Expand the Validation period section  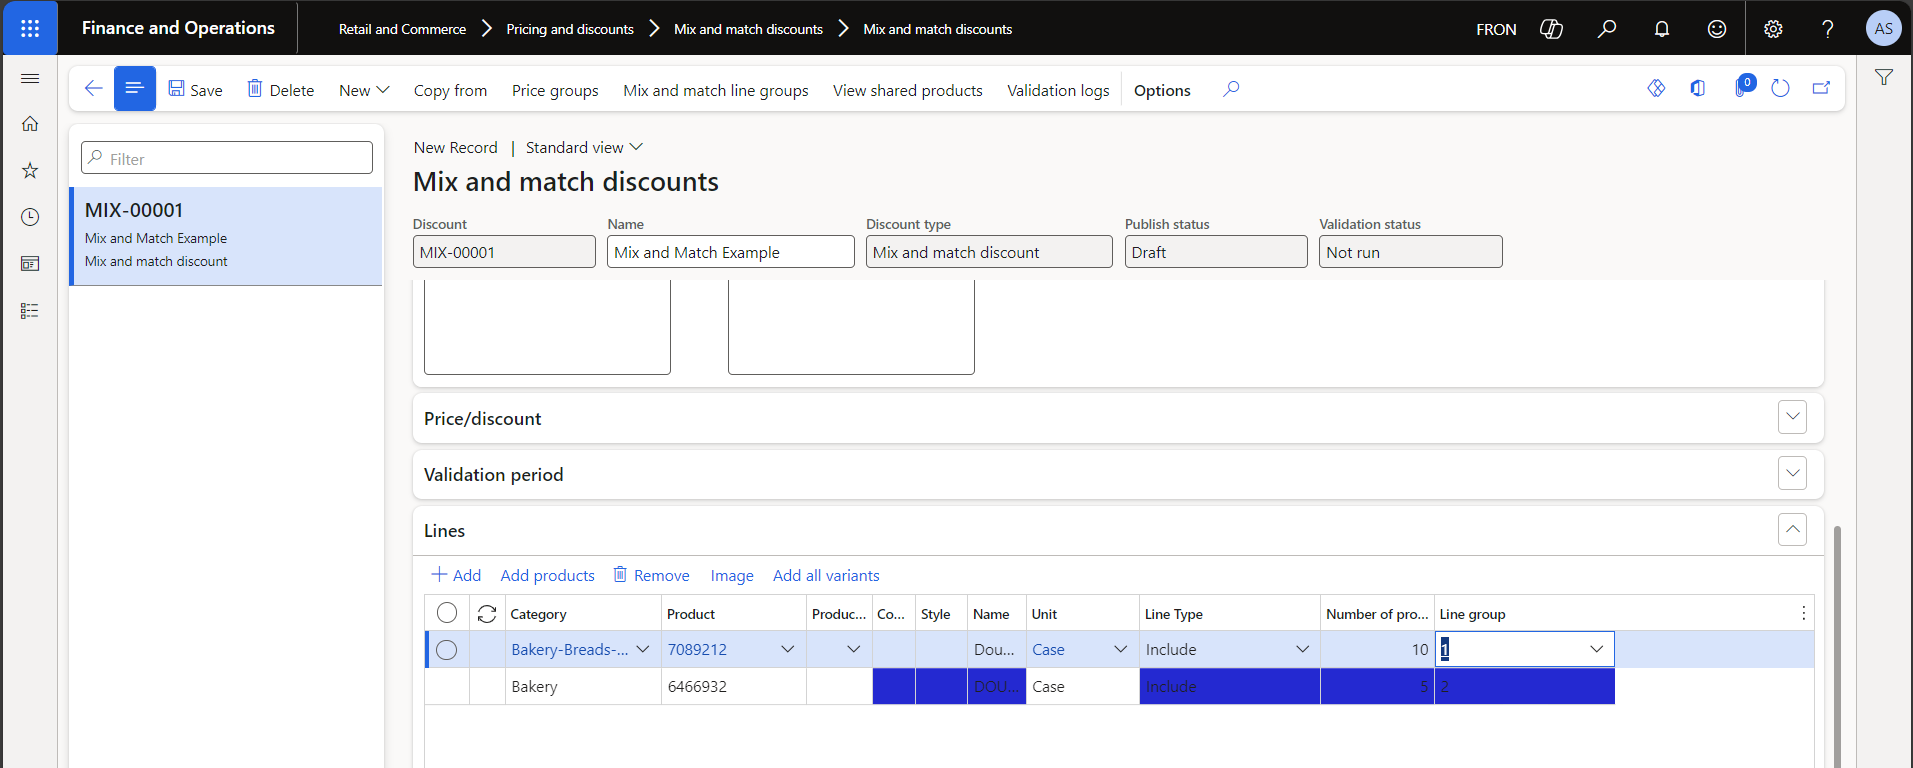tap(1792, 473)
